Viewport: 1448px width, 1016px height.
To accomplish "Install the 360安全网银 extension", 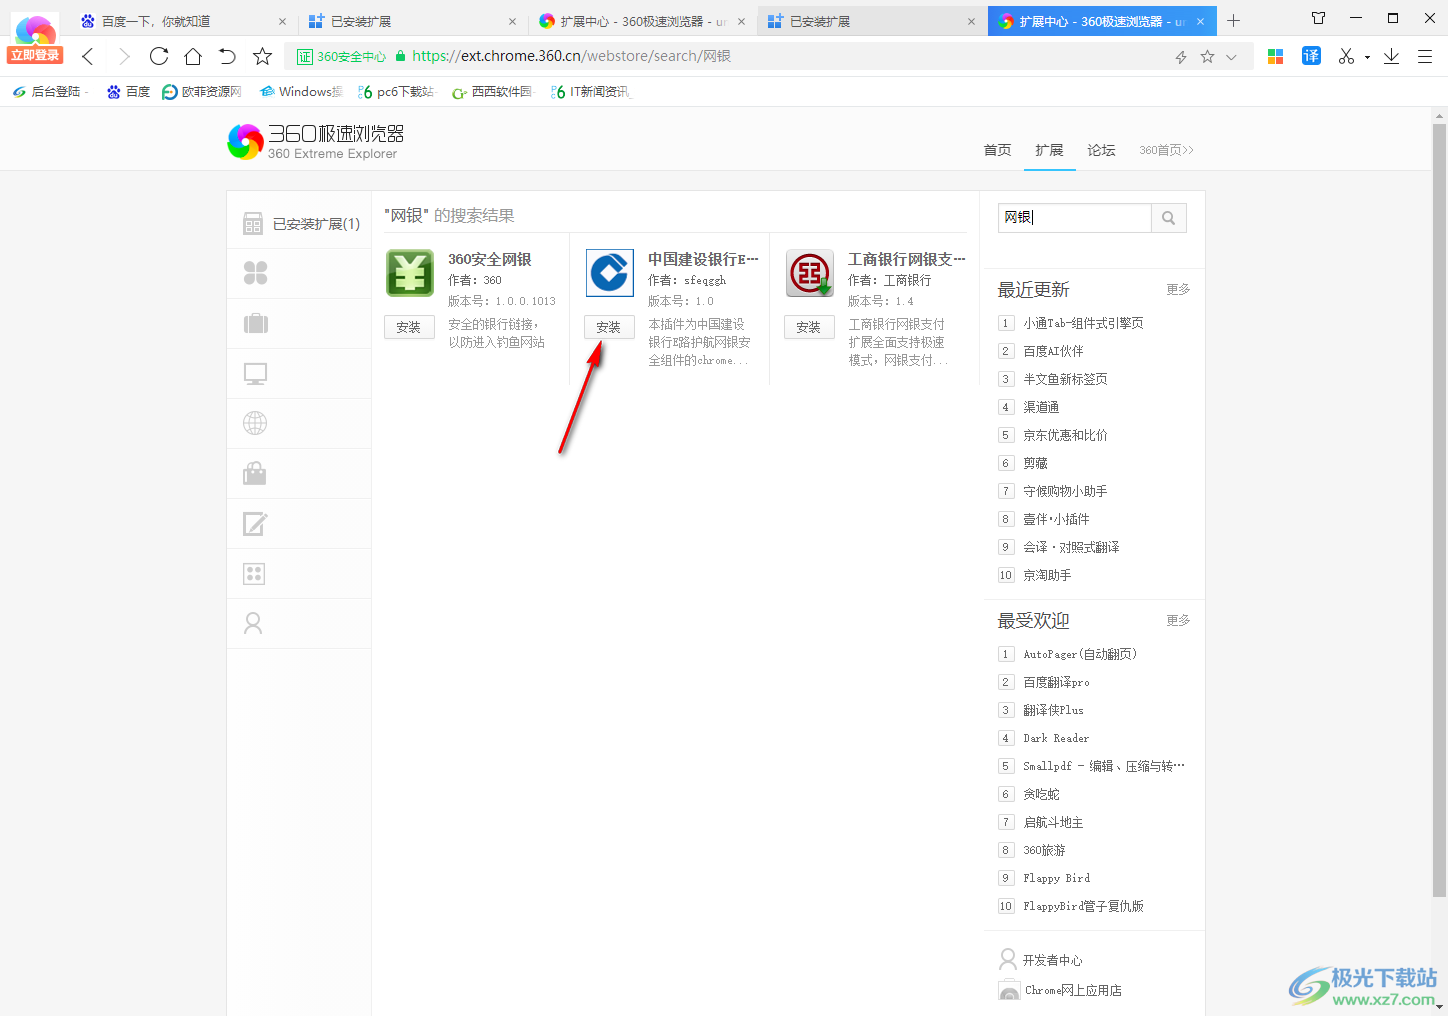I will coord(409,327).
